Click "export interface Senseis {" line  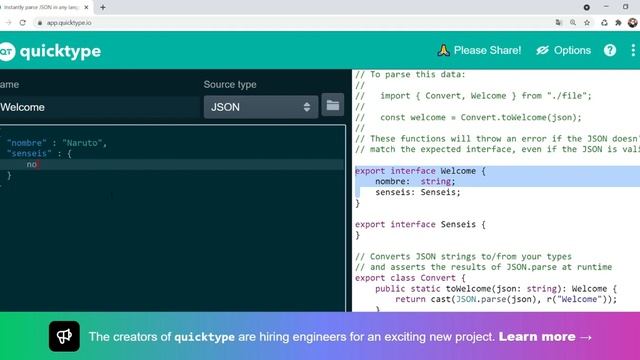tap(420, 224)
